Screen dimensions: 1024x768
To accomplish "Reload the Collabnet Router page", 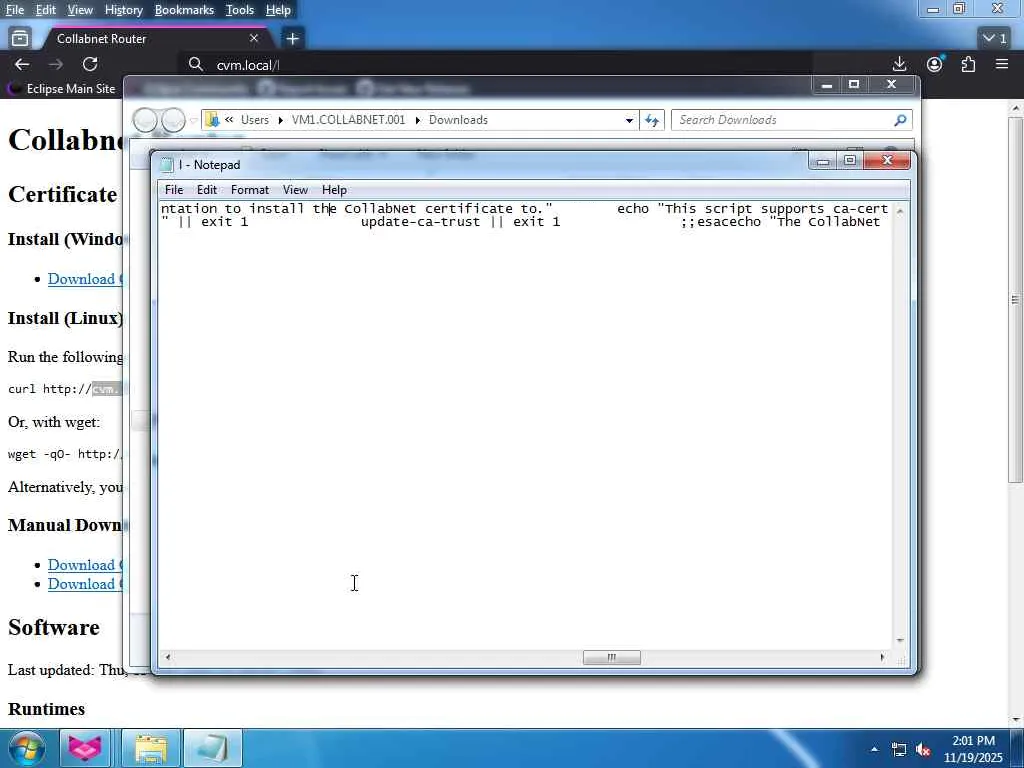I will point(90,64).
